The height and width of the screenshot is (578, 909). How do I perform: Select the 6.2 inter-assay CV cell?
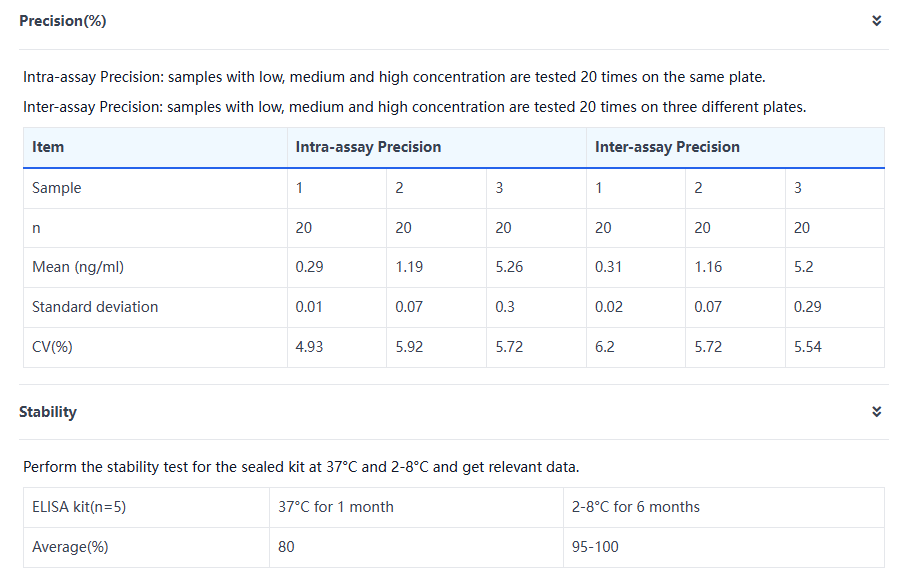(605, 347)
